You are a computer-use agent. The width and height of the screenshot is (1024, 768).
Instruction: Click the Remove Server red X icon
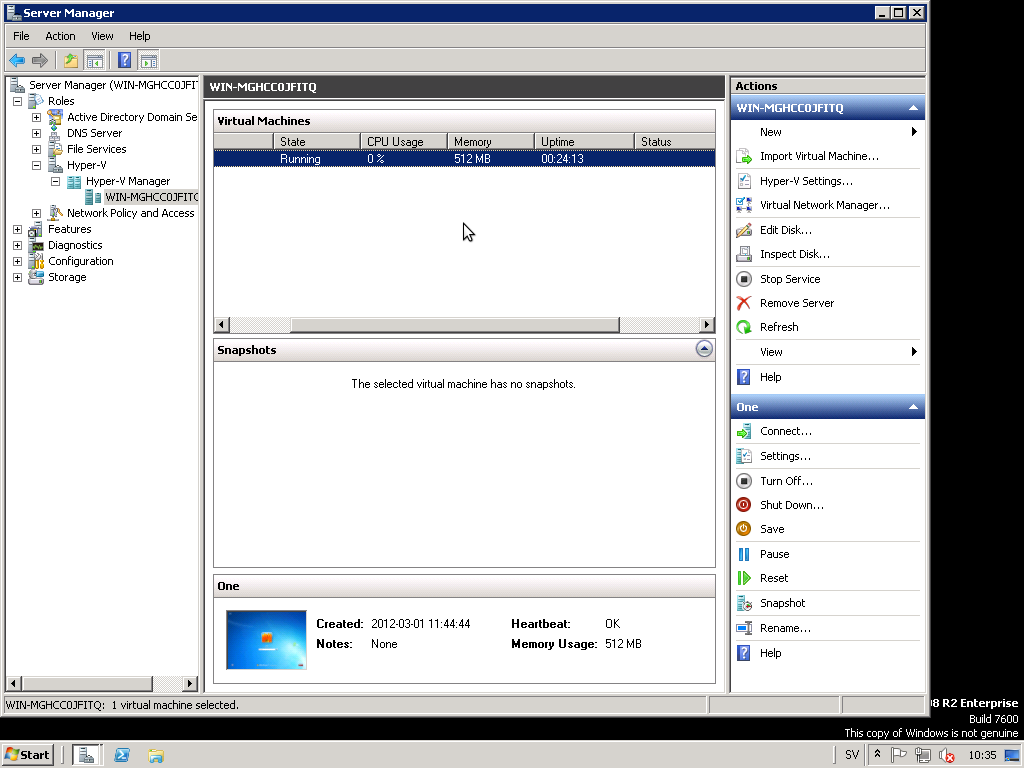point(743,303)
